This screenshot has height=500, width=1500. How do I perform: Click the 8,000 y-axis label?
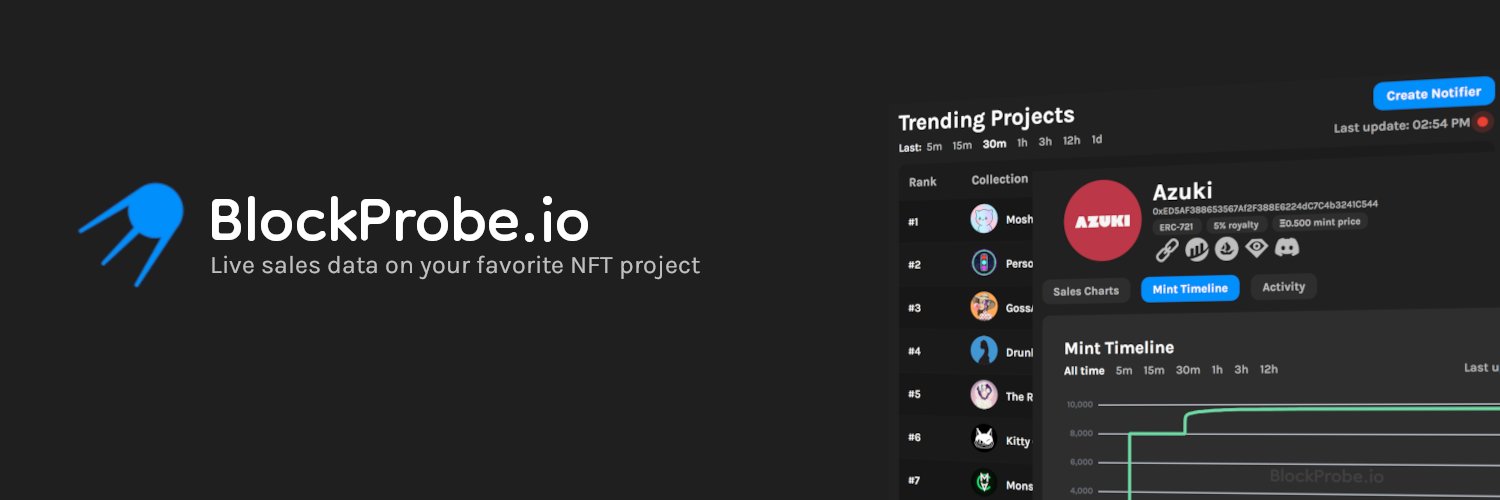coord(1083,434)
